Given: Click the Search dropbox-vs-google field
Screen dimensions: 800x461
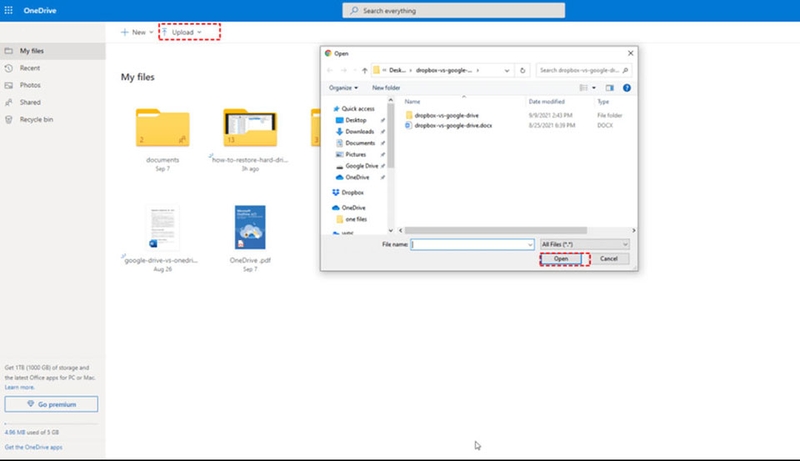Looking at the screenshot, I should [x=584, y=70].
